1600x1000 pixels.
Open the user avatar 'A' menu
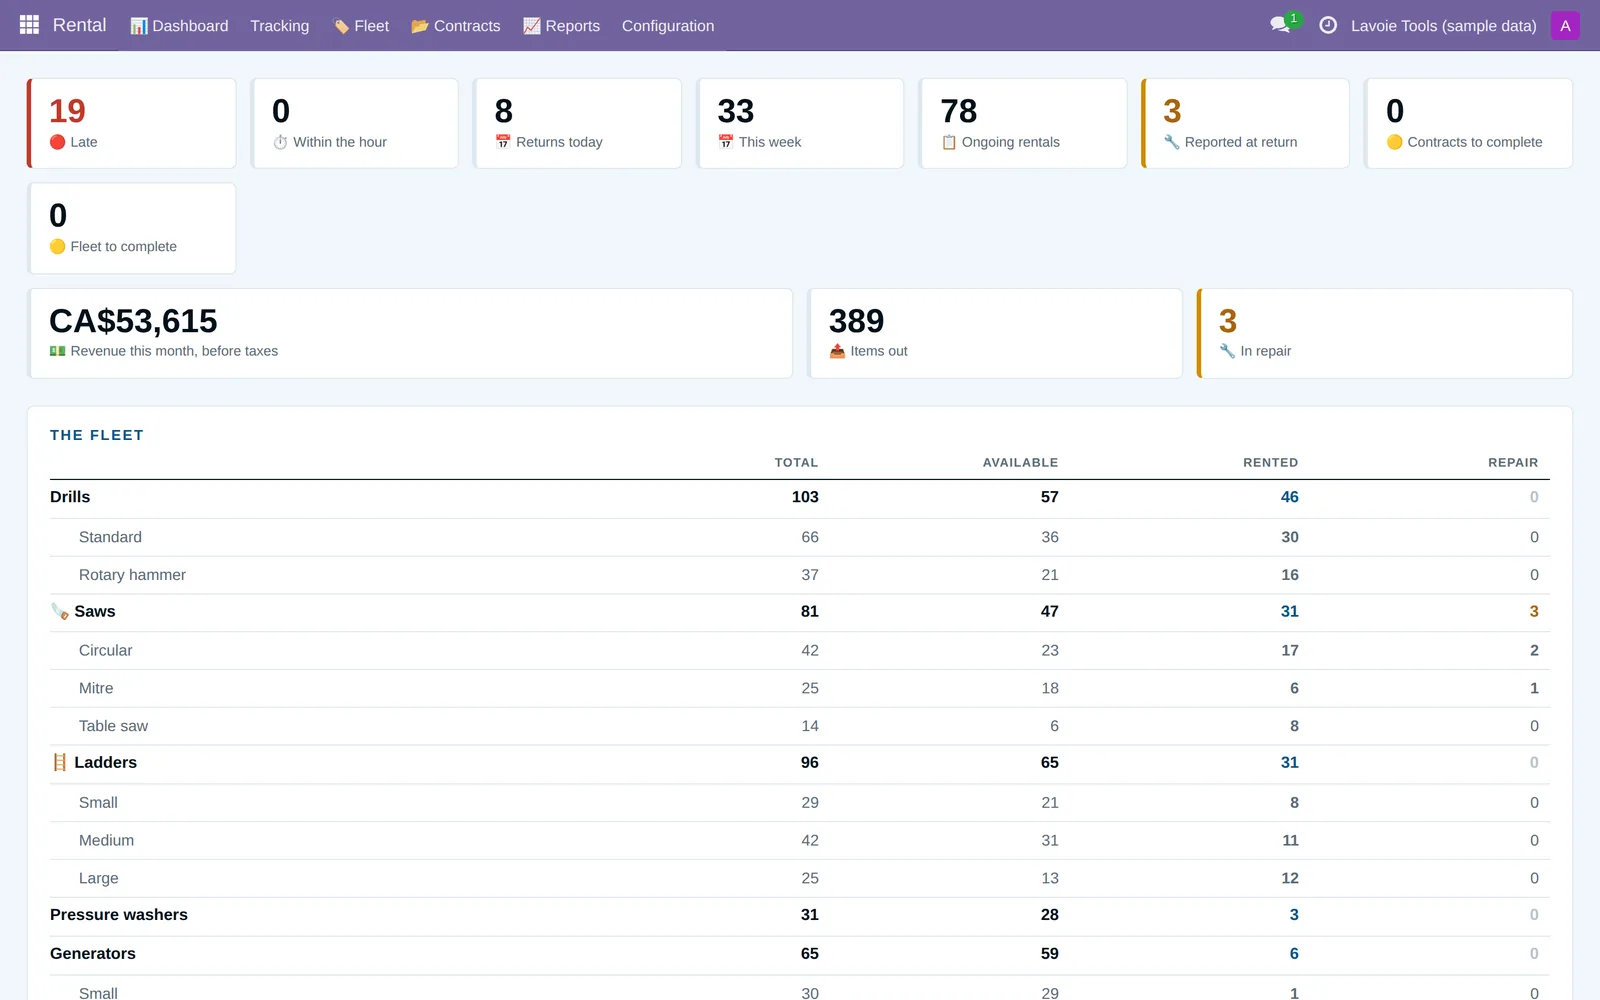[x=1565, y=25]
